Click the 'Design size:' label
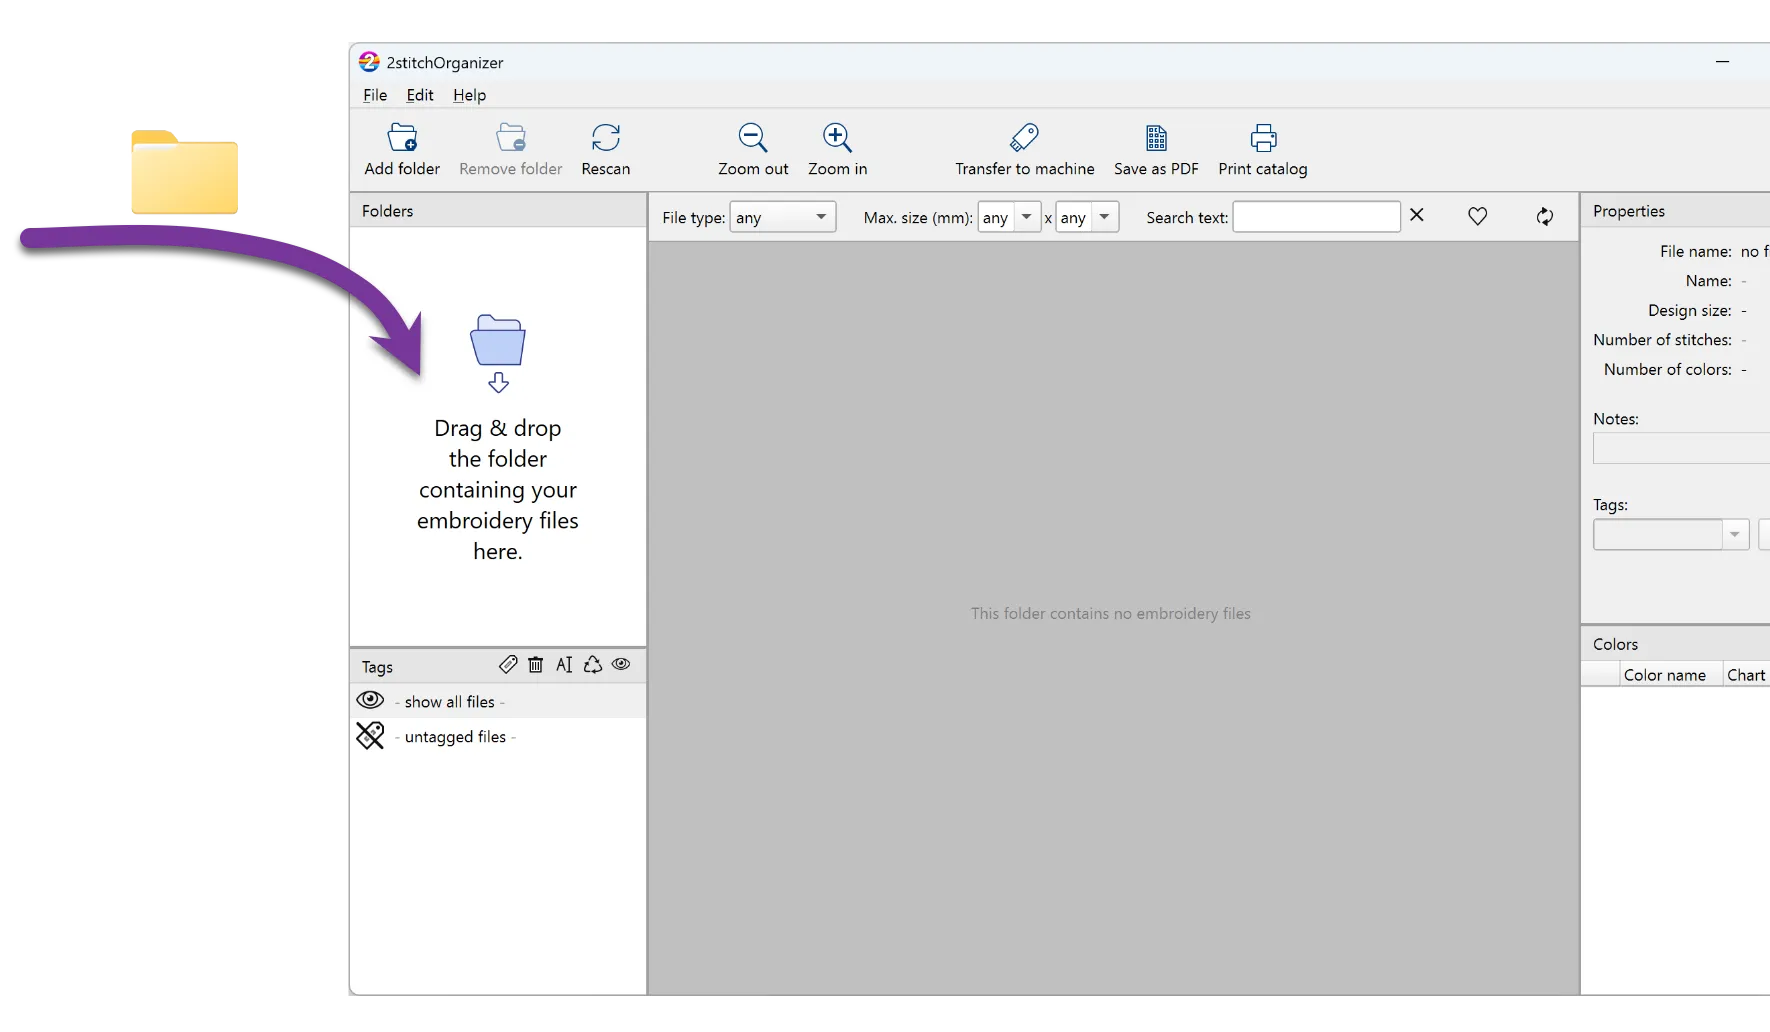This screenshot has height=1032, width=1770. click(x=1690, y=310)
